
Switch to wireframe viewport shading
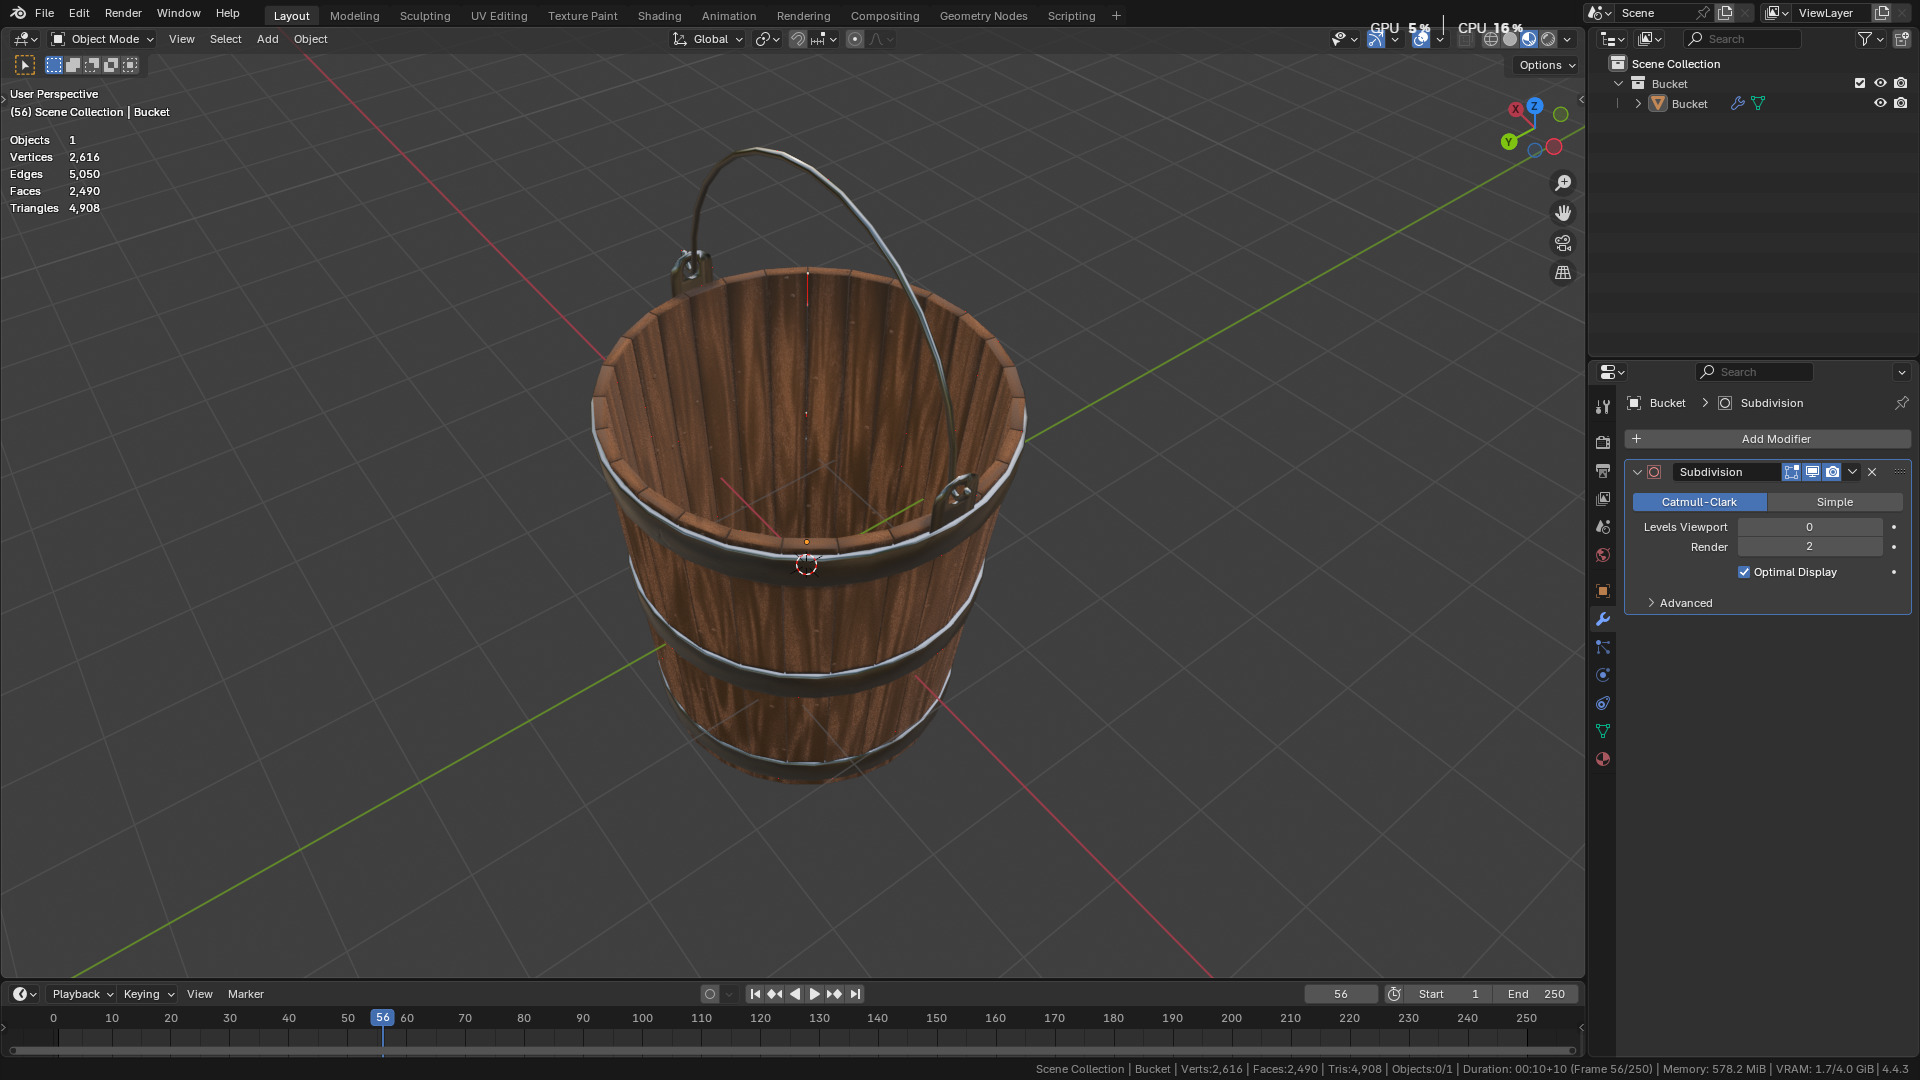coord(1490,39)
